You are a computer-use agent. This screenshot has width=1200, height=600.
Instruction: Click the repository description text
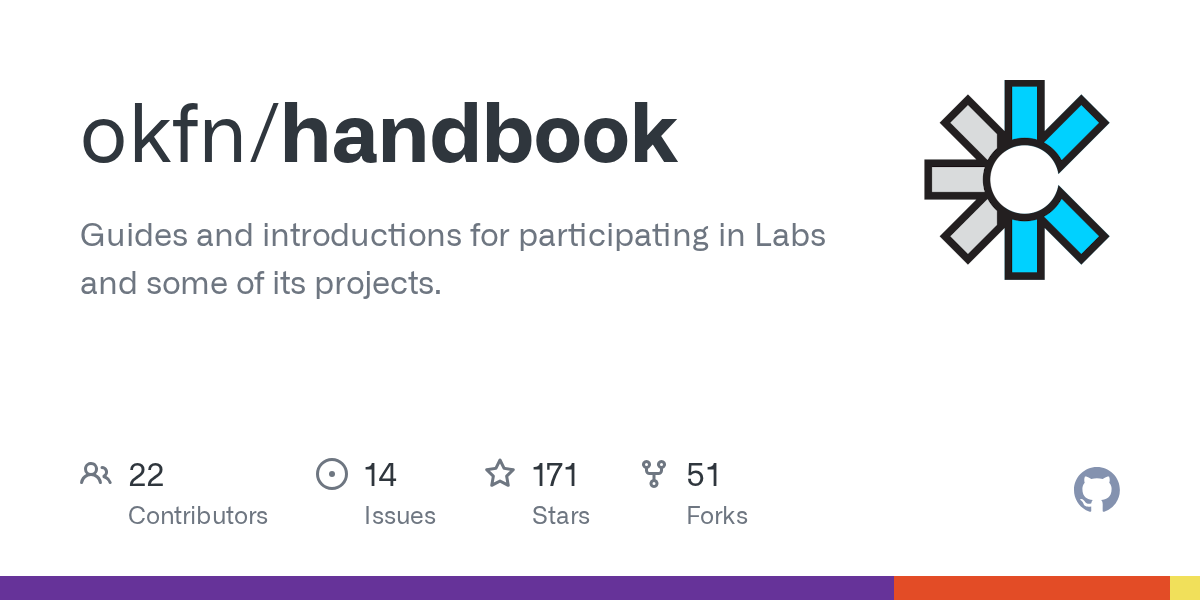(x=452, y=260)
